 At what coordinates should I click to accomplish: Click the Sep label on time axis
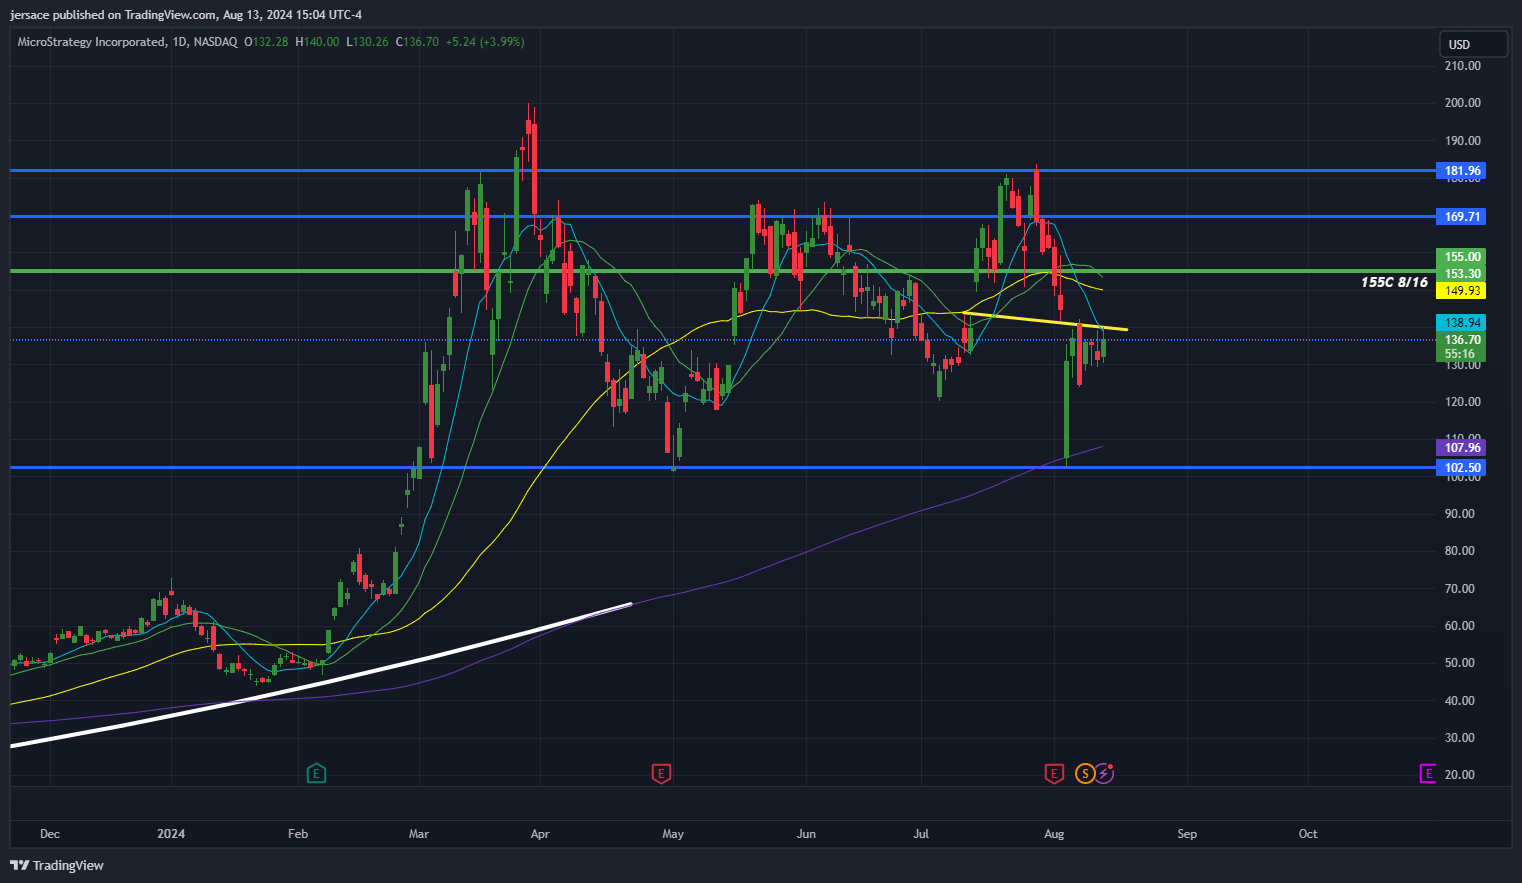pos(1187,834)
